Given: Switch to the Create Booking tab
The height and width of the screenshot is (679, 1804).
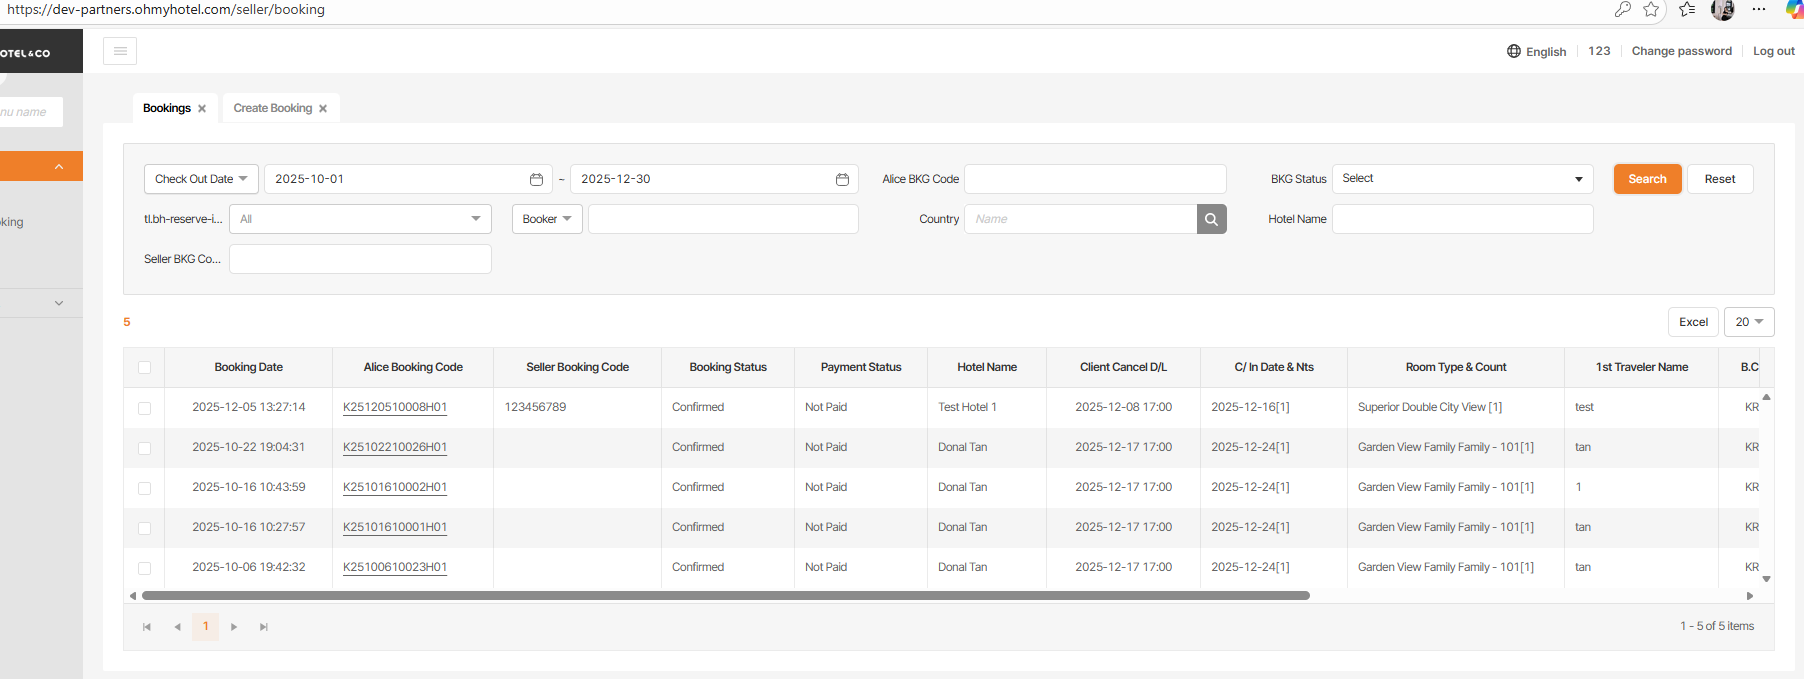Looking at the screenshot, I should coord(272,108).
